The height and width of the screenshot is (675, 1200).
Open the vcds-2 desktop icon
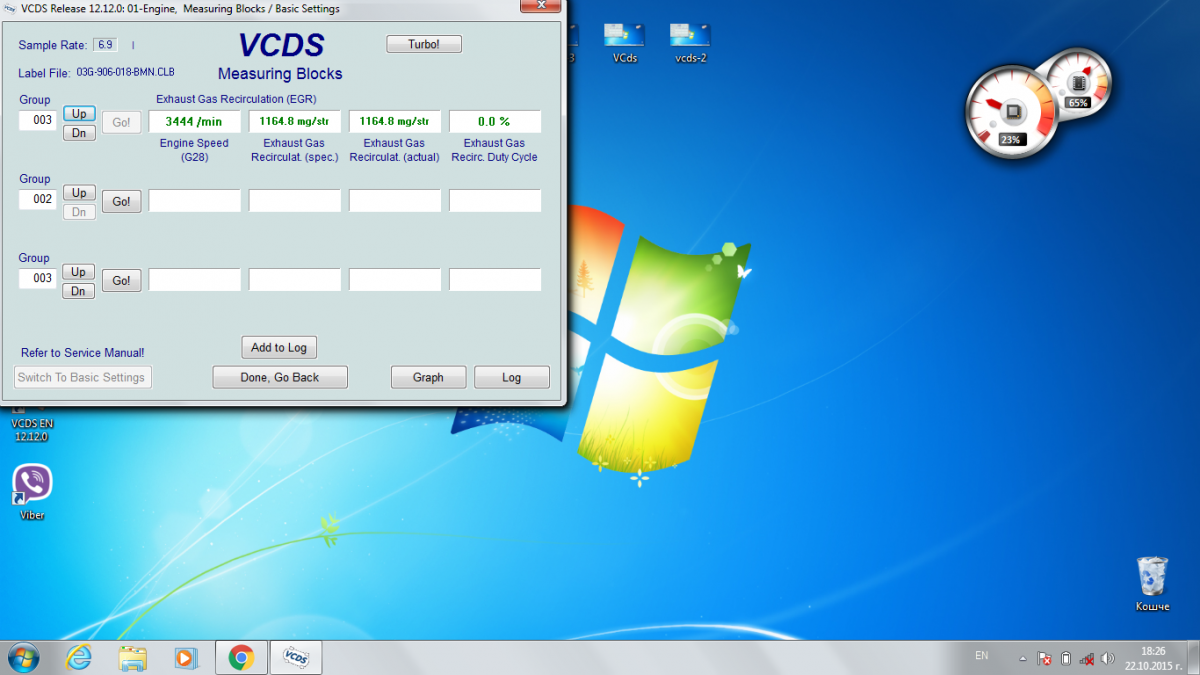[691, 43]
